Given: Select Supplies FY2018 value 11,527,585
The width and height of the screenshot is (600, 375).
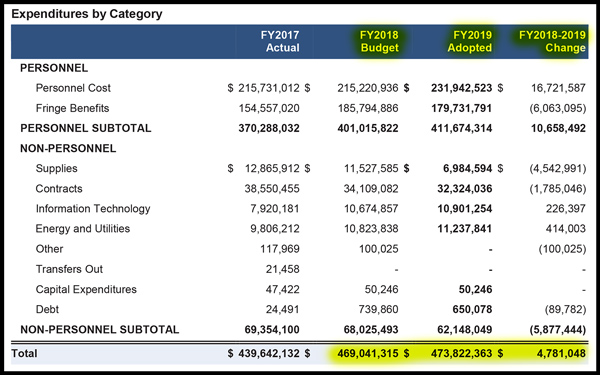Looking at the screenshot, I should point(371,168).
